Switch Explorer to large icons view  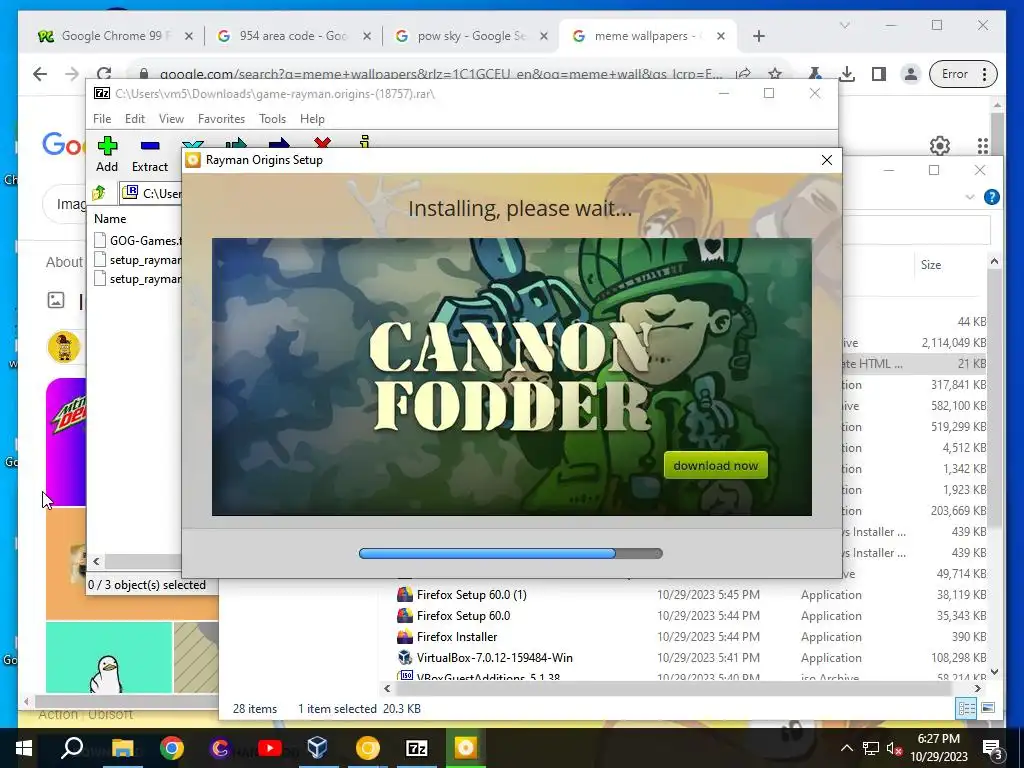(989, 709)
